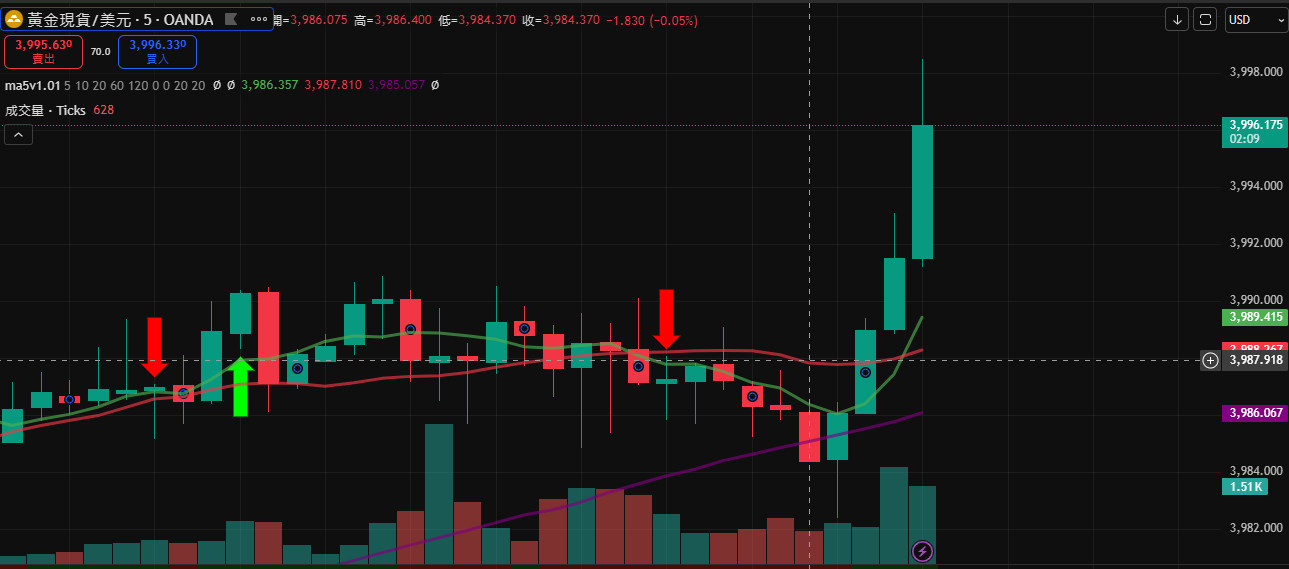This screenshot has height=569, width=1289.
Task: Click the purple MA value 3,985.057
Action: click(x=396, y=86)
